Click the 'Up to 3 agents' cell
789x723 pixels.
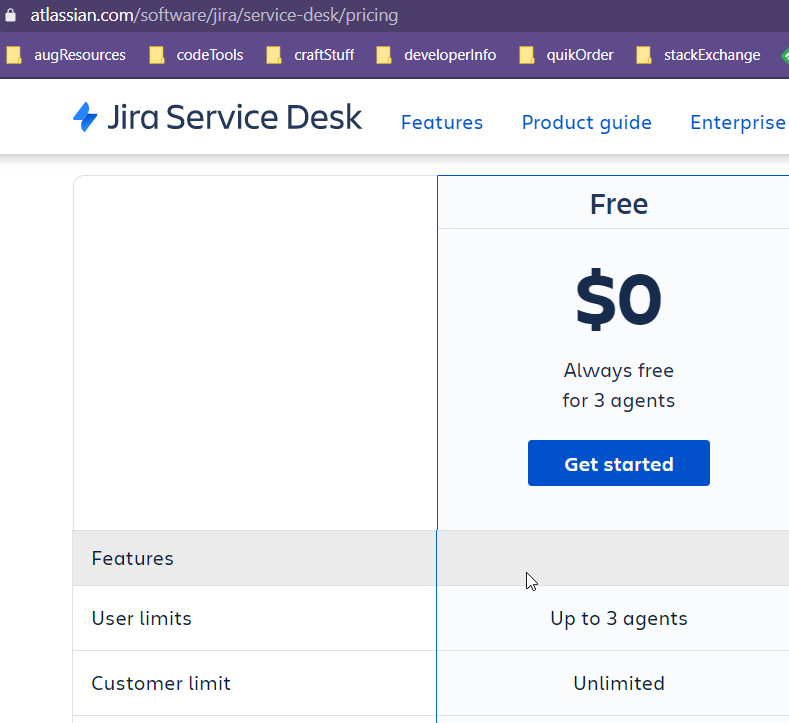619,618
